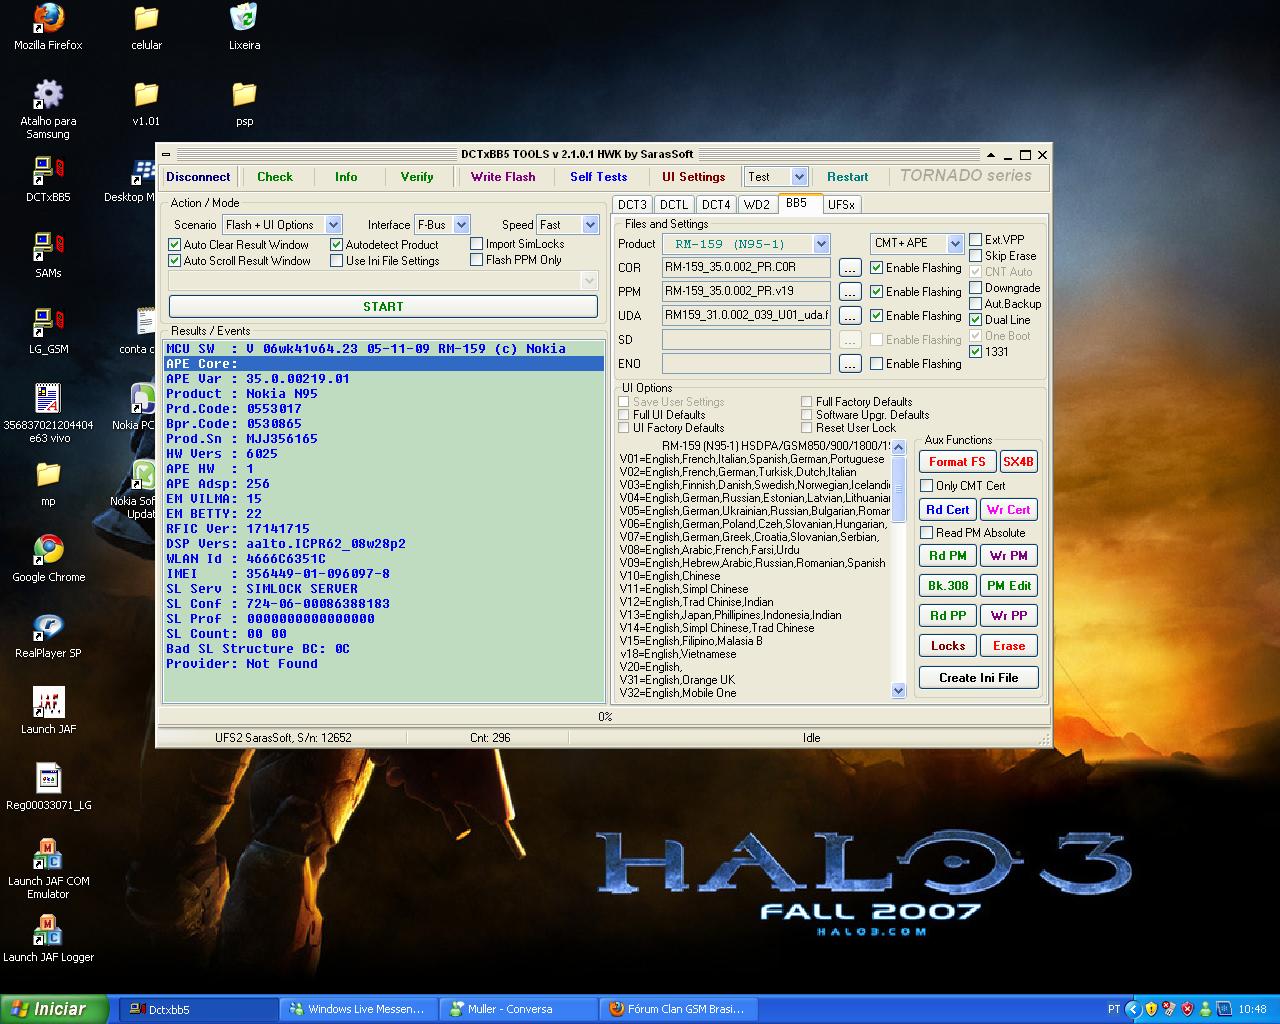Switch to the DCT3 tab
Viewport: 1280px width, 1024px height.
[632, 205]
